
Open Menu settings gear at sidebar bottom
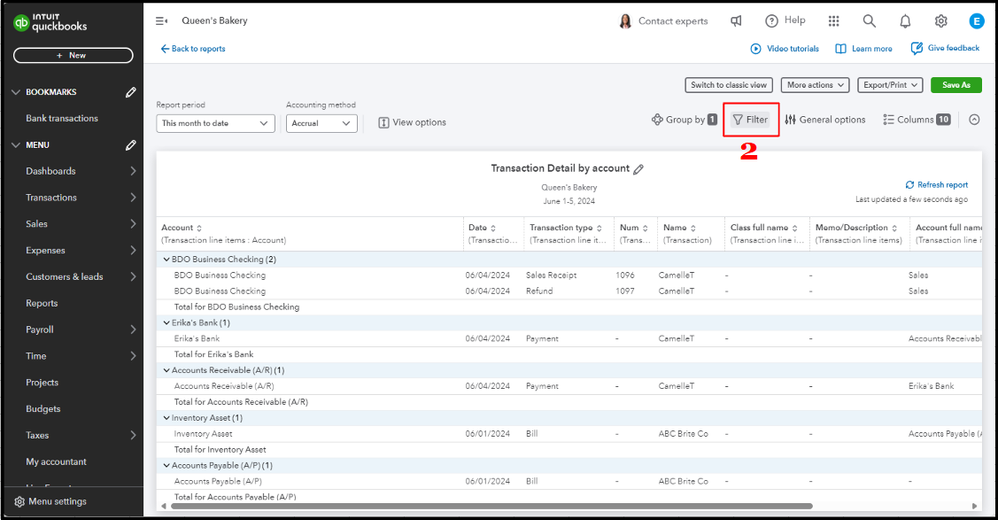[20, 502]
